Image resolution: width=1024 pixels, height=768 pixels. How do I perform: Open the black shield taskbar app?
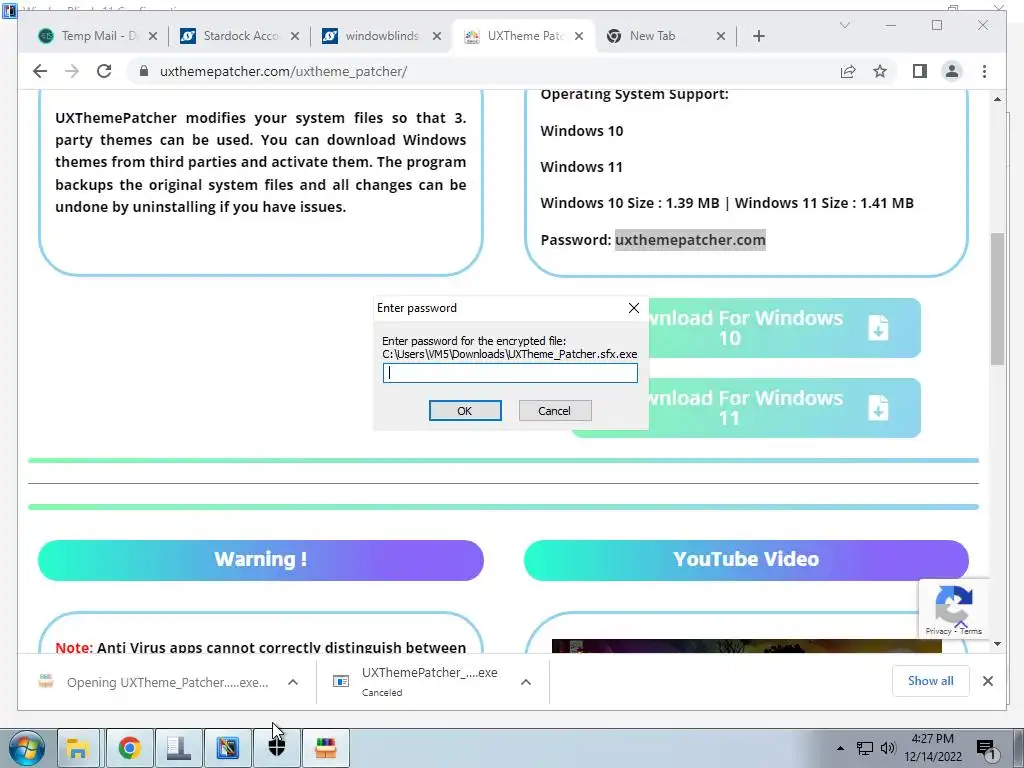tap(277, 748)
